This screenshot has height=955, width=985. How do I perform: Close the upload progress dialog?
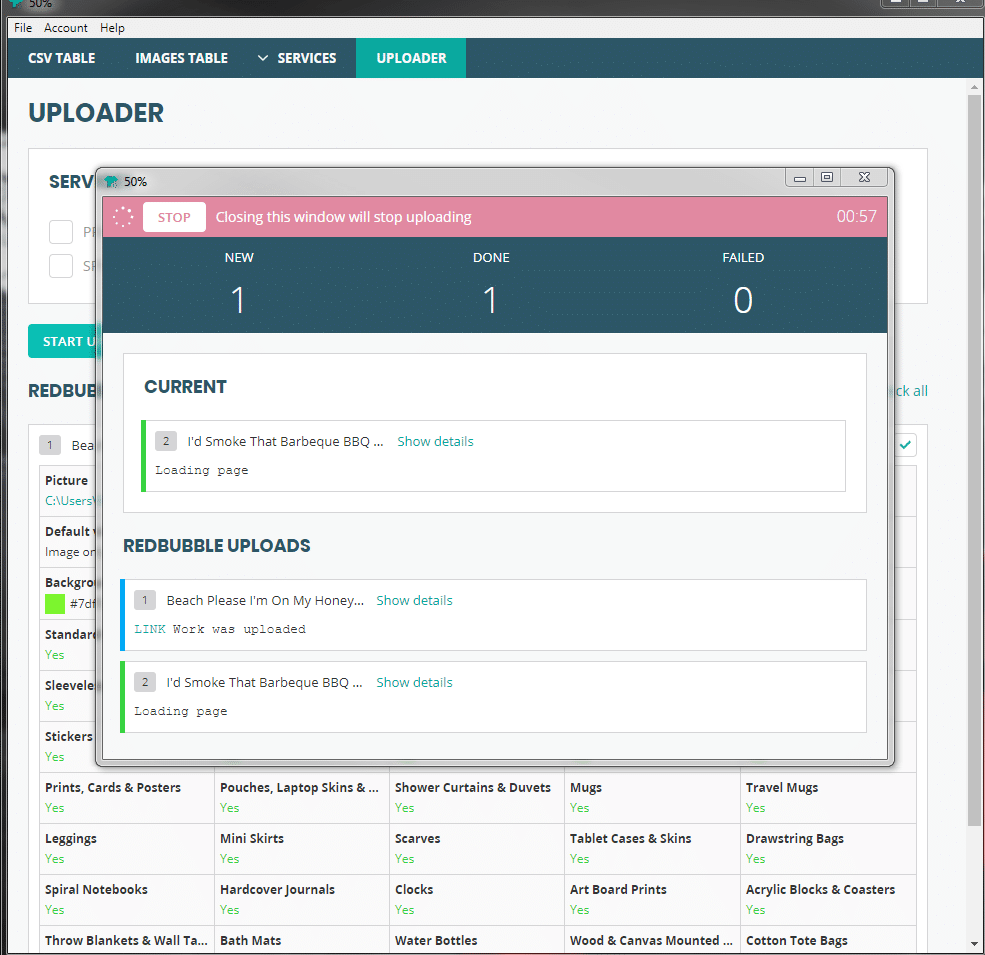(864, 178)
